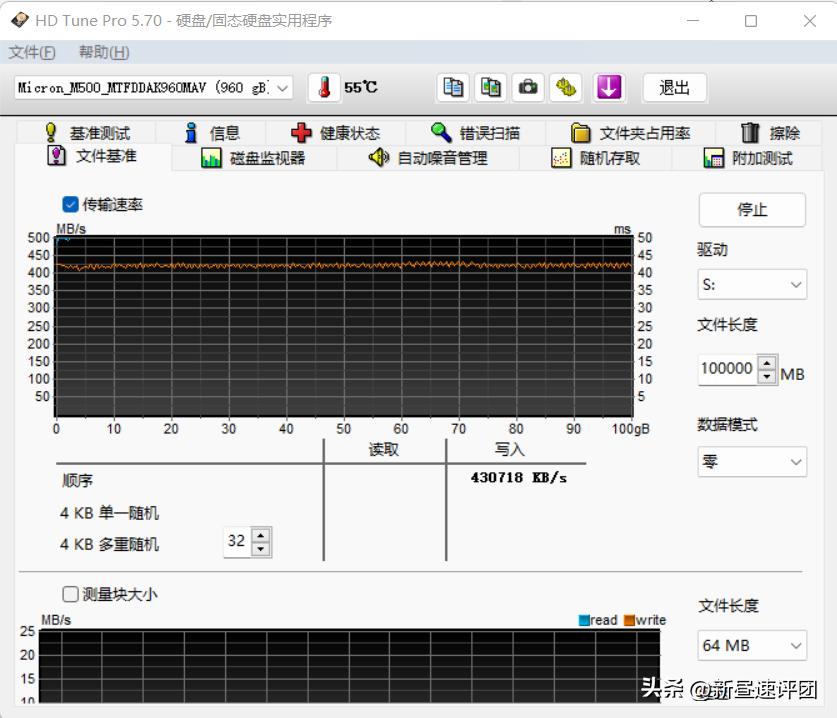This screenshot has height=718, width=837.
Task: Enable the 测量块大小 checkbox
Action: pos(70,594)
